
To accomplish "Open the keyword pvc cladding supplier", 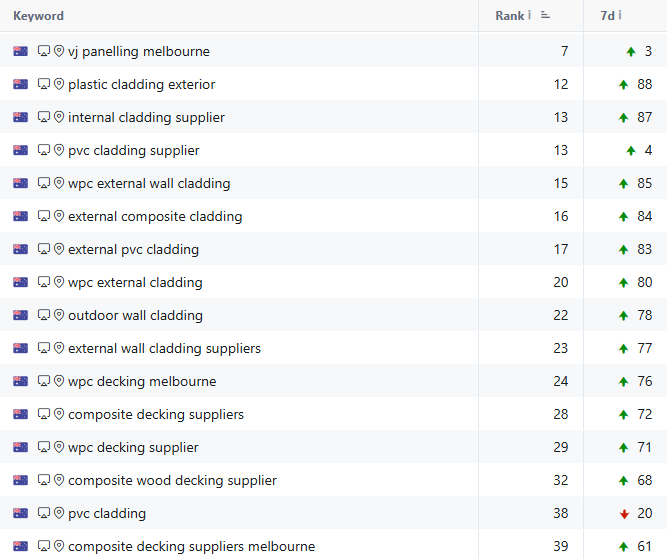I will click(x=134, y=151).
